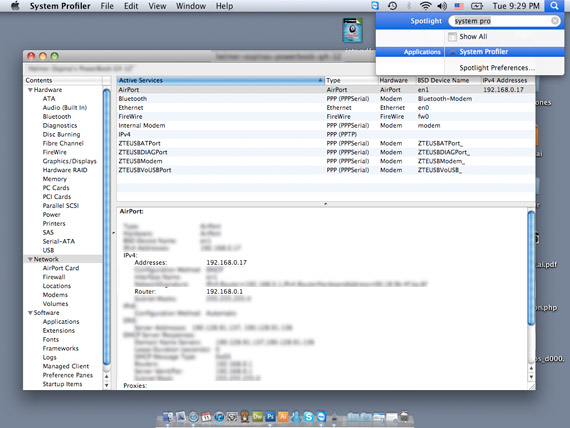Open TeamViewer from the Dock

(321, 416)
